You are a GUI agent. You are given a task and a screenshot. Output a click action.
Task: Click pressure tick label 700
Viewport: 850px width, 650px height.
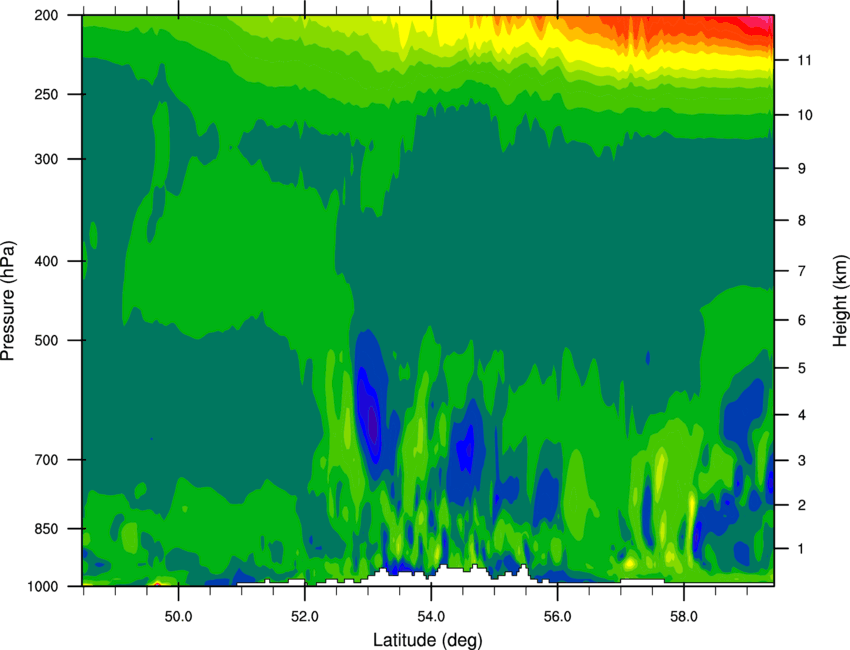point(47,460)
